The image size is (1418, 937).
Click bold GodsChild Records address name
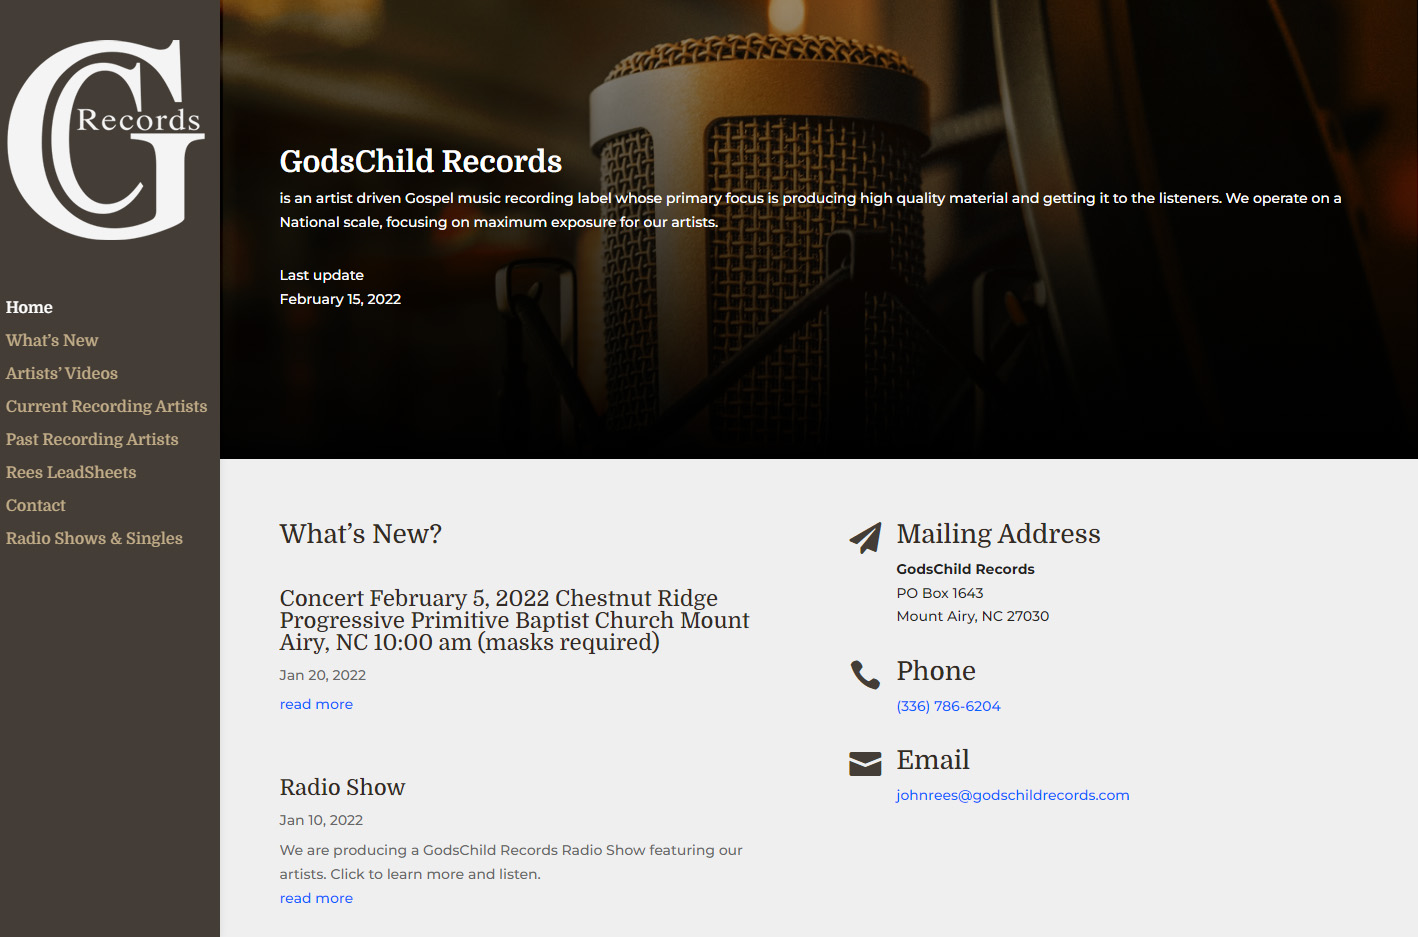[966, 569]
